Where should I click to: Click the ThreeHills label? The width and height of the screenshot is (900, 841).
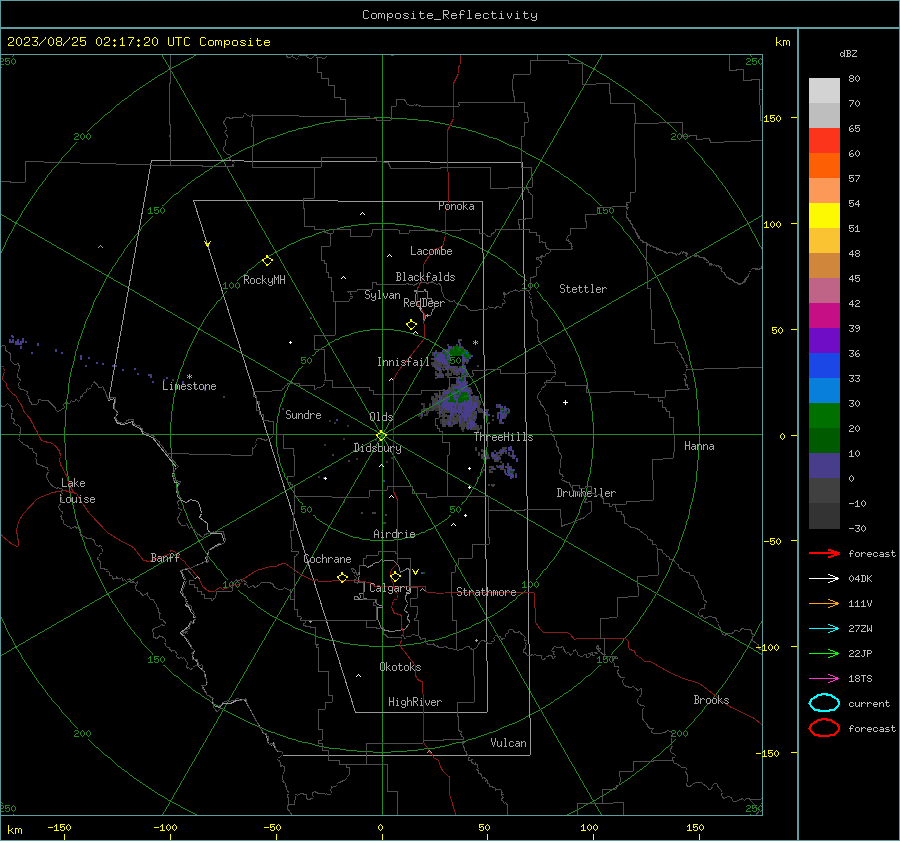click(x=503, y=437)
